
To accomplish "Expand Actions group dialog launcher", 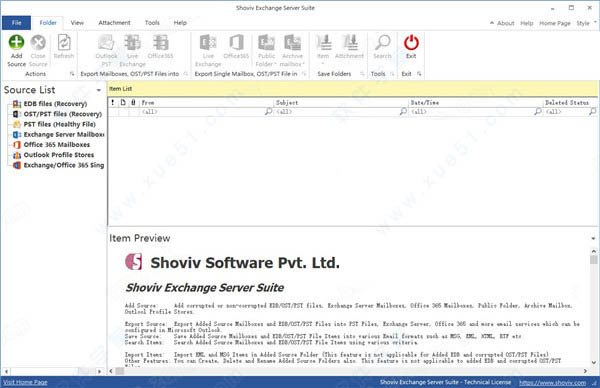I will pyautogui.click(x=72, y=74).
